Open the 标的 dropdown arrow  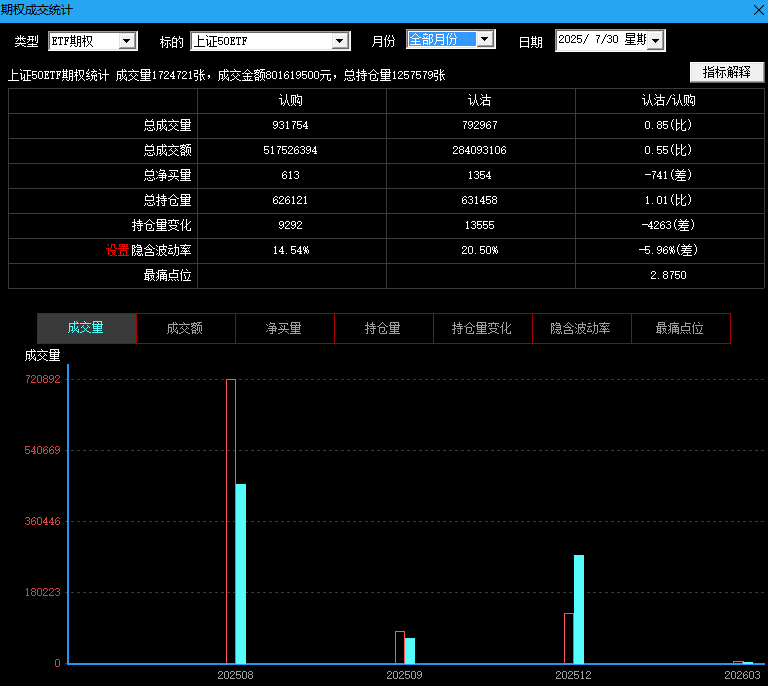pyautogui.click(x=339, y=41)
